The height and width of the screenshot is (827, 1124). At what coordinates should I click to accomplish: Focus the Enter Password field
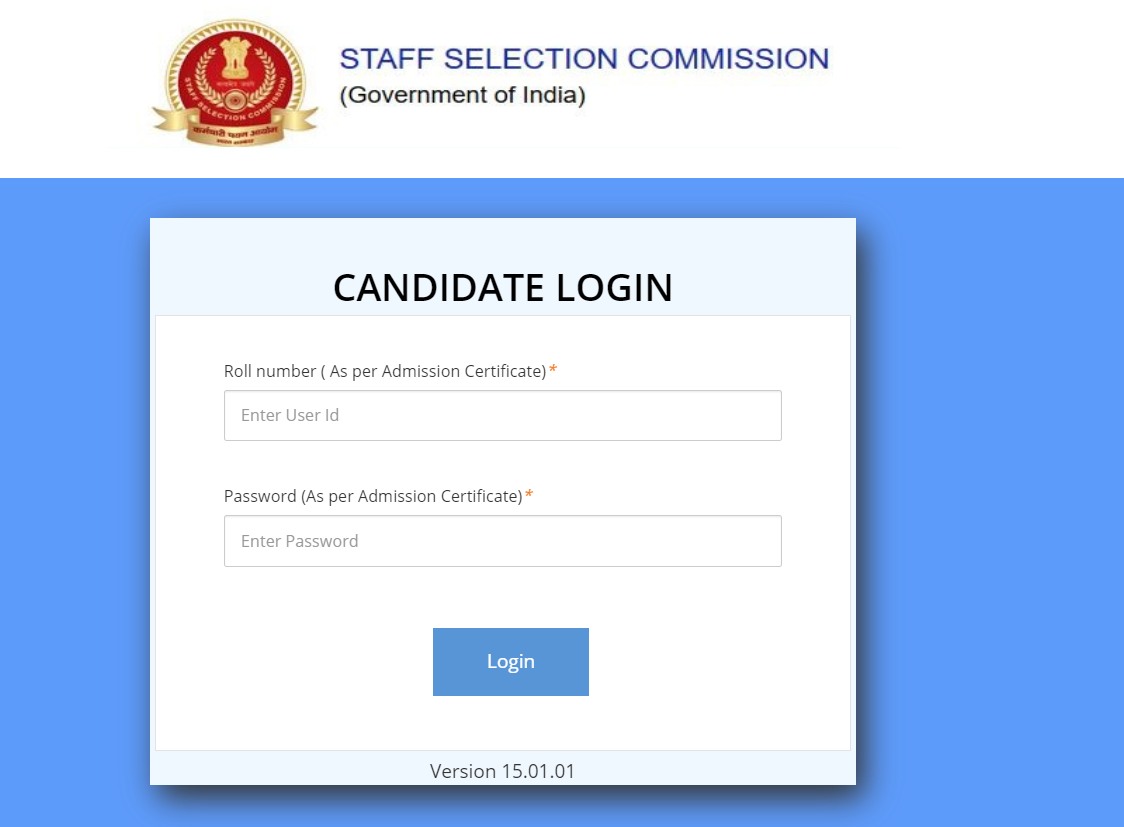(502, 541)
